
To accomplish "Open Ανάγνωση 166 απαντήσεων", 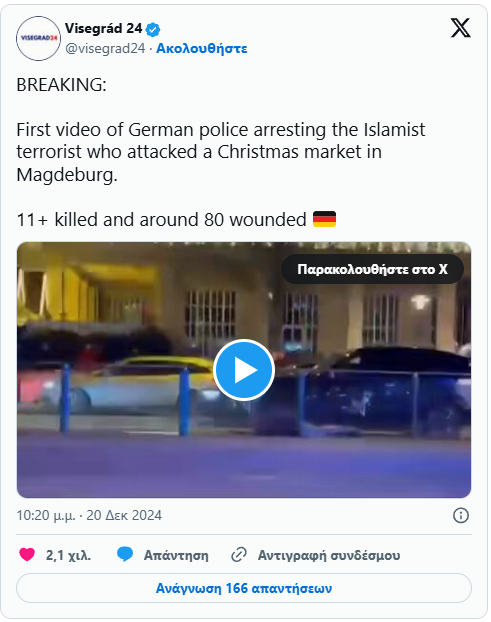I will point(244,588).
